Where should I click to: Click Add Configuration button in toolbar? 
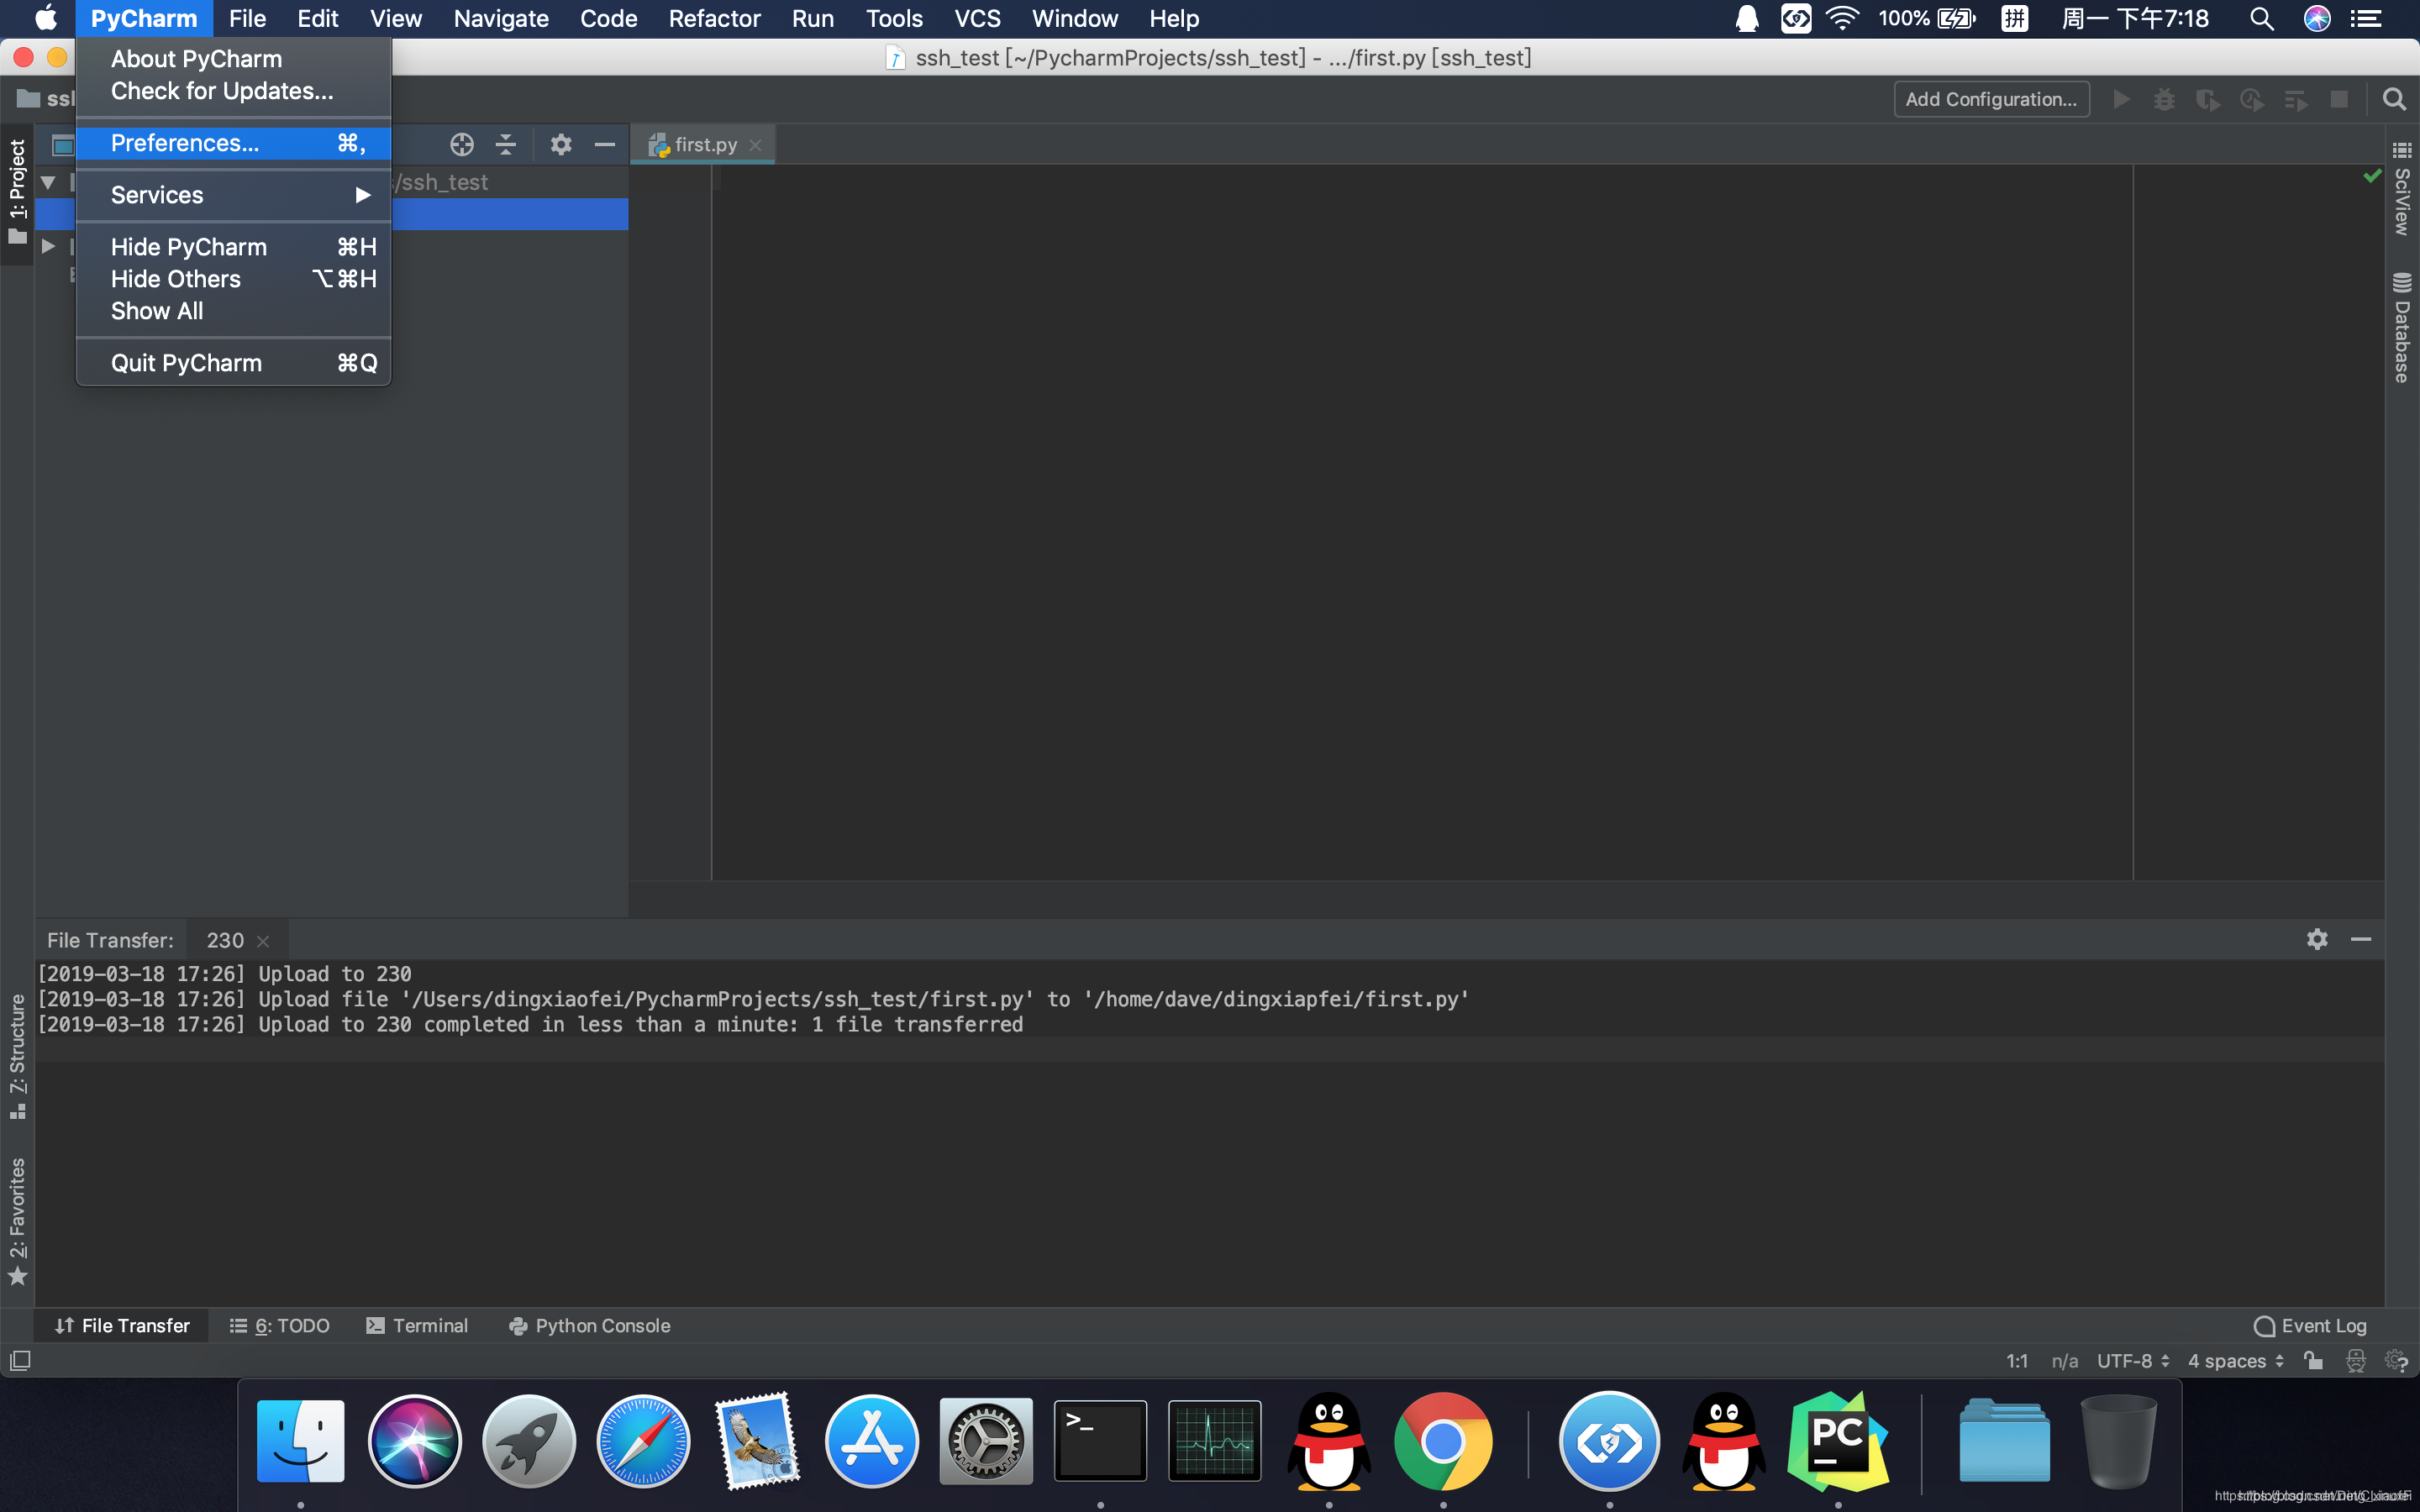(1990, 99)
